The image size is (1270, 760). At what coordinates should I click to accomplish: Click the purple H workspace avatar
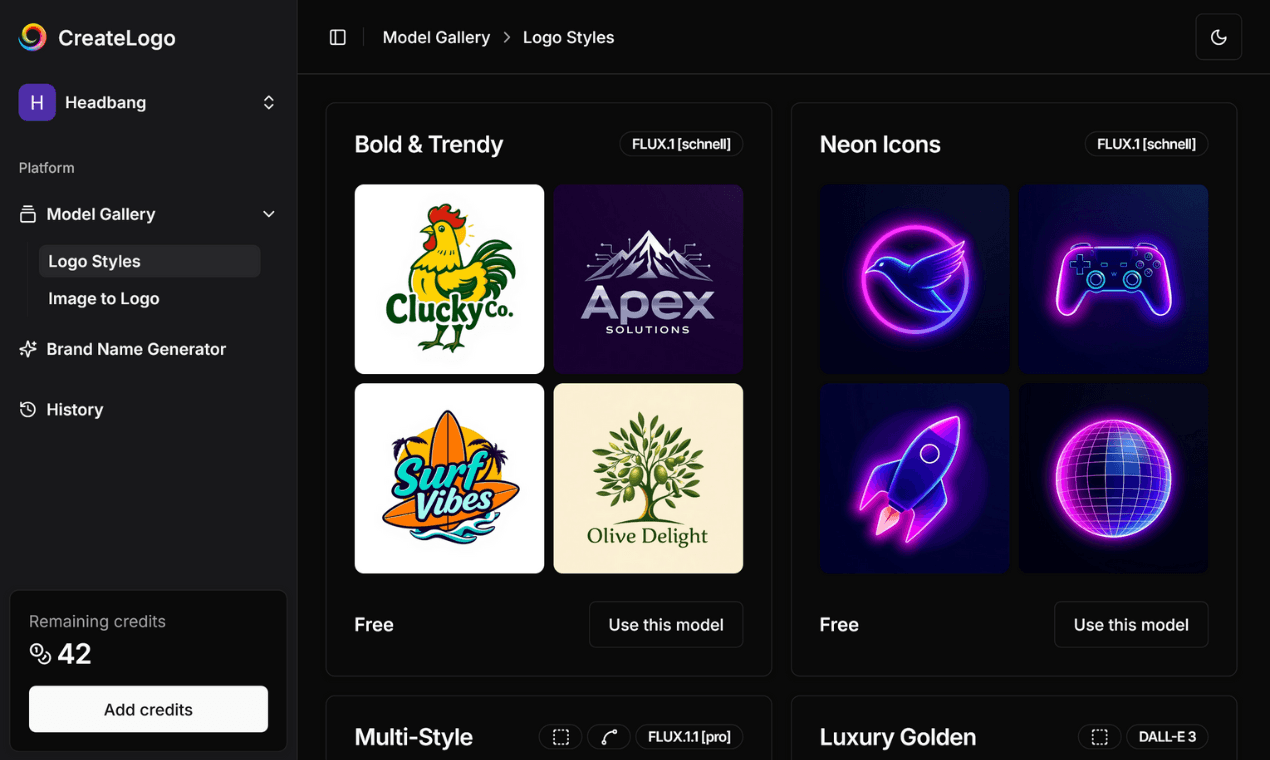click(37, 102)
